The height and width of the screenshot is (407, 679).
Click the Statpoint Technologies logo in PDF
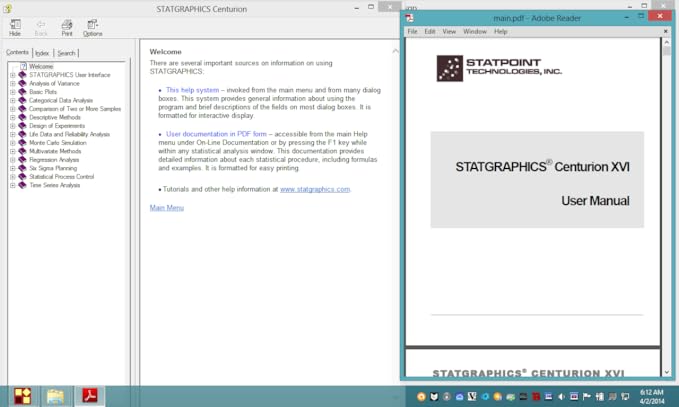pyautogui.click(x=499, y=68)
